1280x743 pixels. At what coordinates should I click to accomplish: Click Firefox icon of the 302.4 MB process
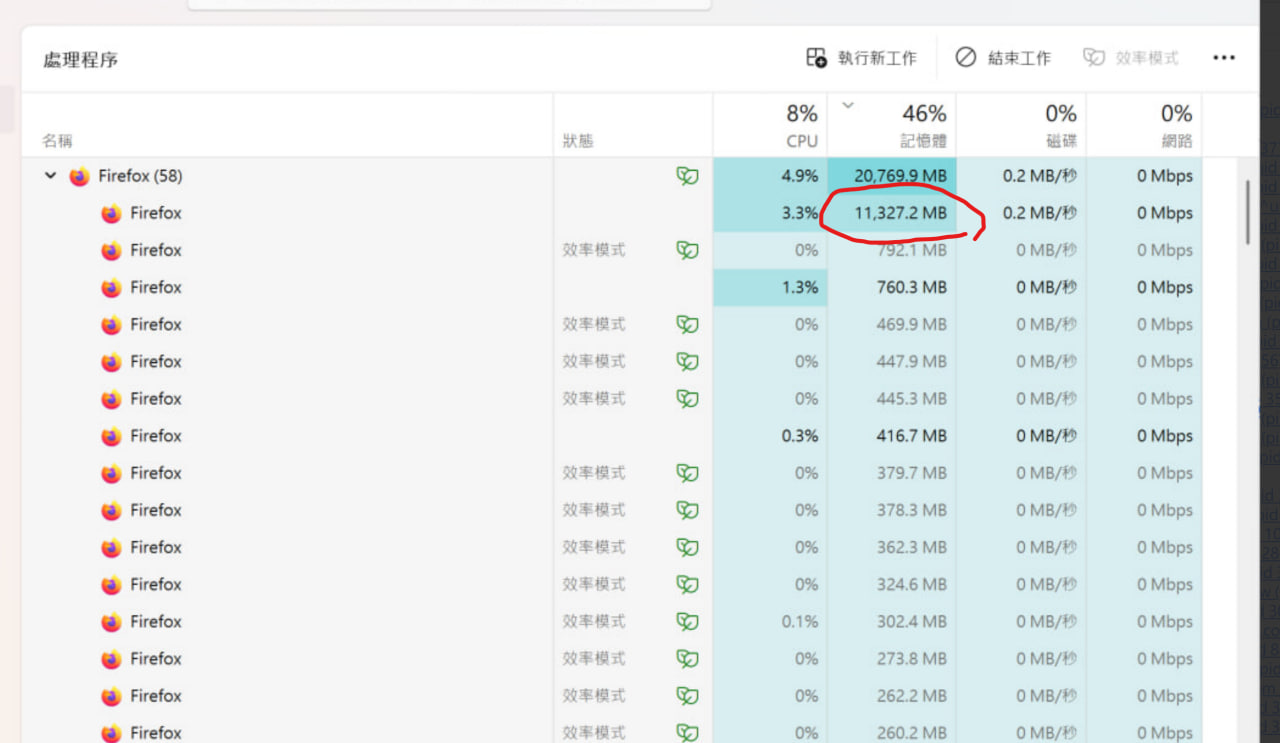111,622
